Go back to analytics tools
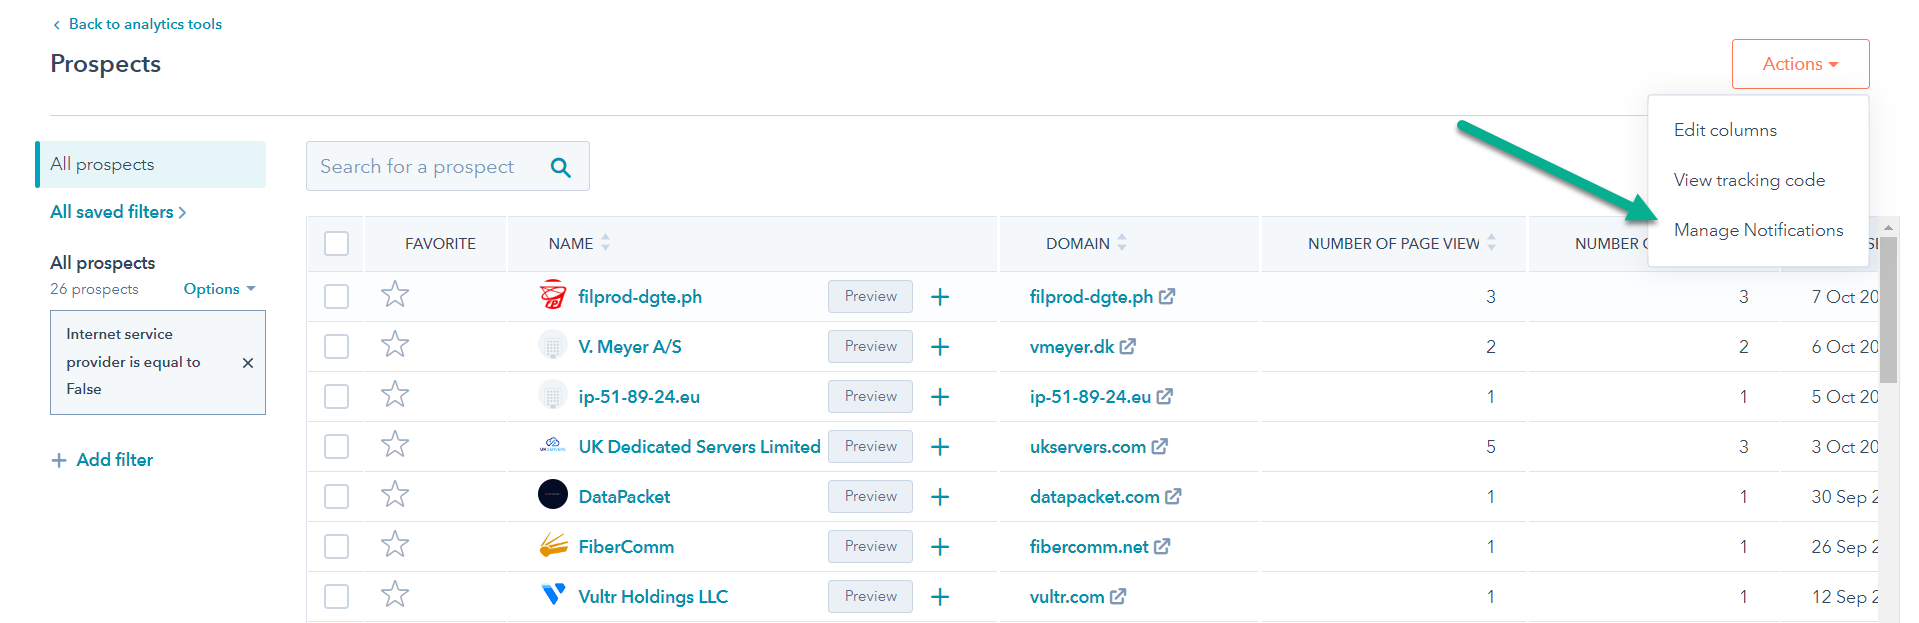The height and width of the screenshot is (623, 1919). pyautogui.click(x=137, y=24)
